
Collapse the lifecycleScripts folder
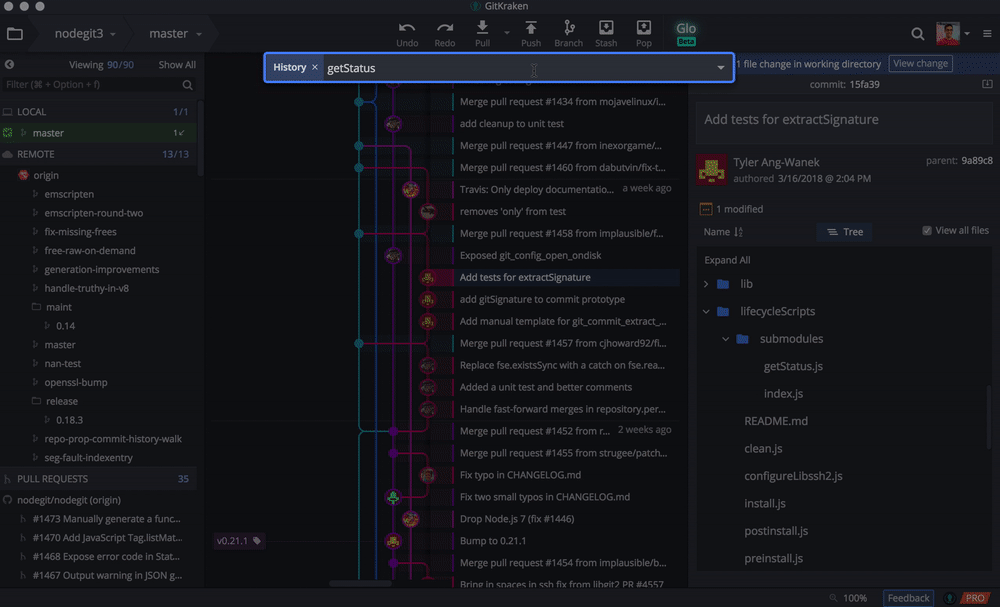706,311
